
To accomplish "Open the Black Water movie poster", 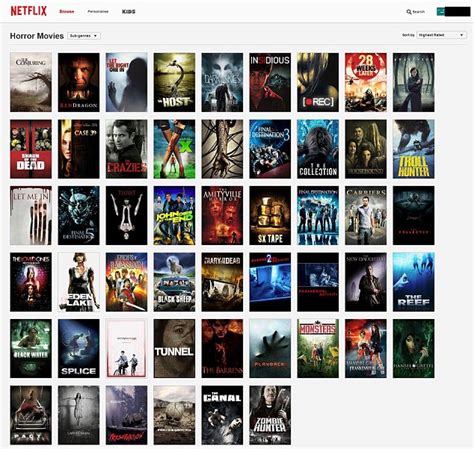I will click(31, 349).
